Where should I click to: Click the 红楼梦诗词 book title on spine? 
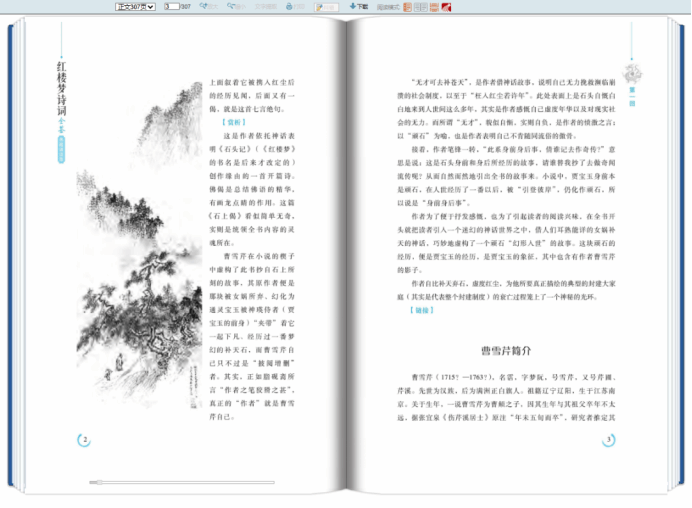[x=61, y=88]
